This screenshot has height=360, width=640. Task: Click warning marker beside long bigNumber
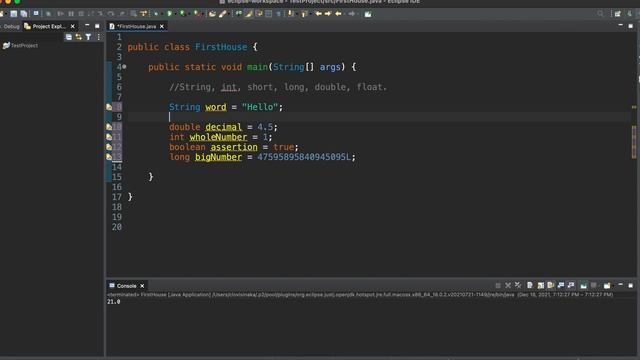[x=109, y=157]
